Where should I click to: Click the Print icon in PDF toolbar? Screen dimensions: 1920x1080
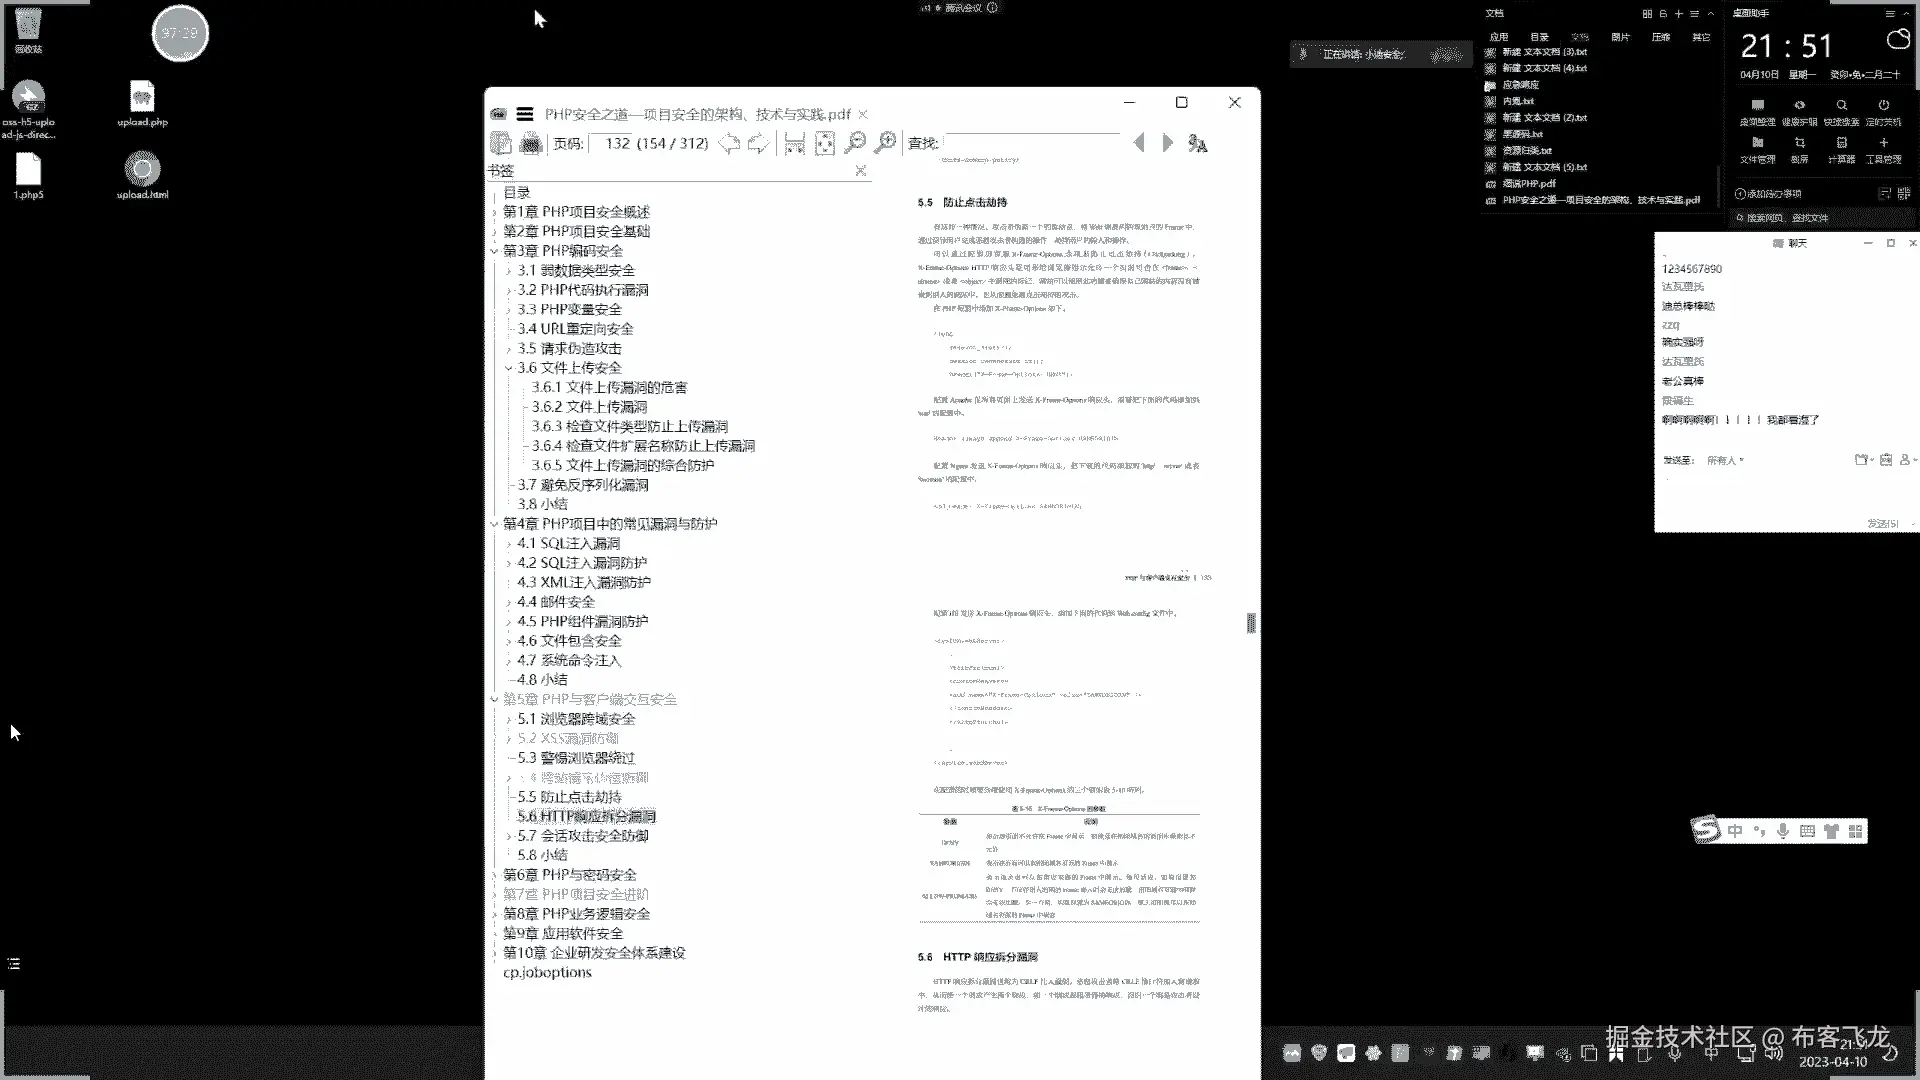point(531,144)
